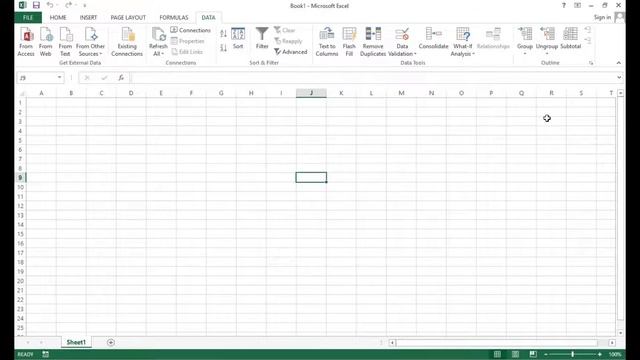Redo the last action
Viewport: 640px width, 360px height.
pyautogui.click(x=68, y=5)
